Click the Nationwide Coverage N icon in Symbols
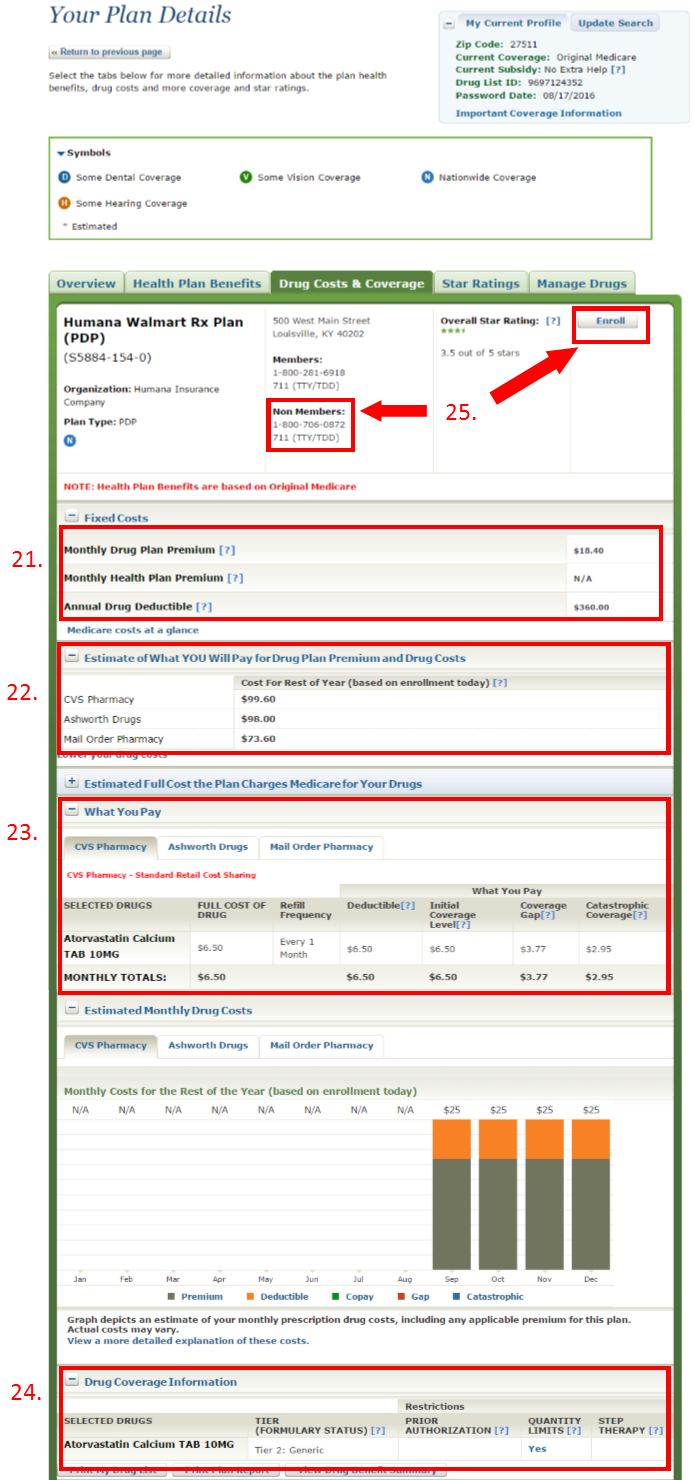This screenshot has height=1480, width=694. (x=428, y=177)
